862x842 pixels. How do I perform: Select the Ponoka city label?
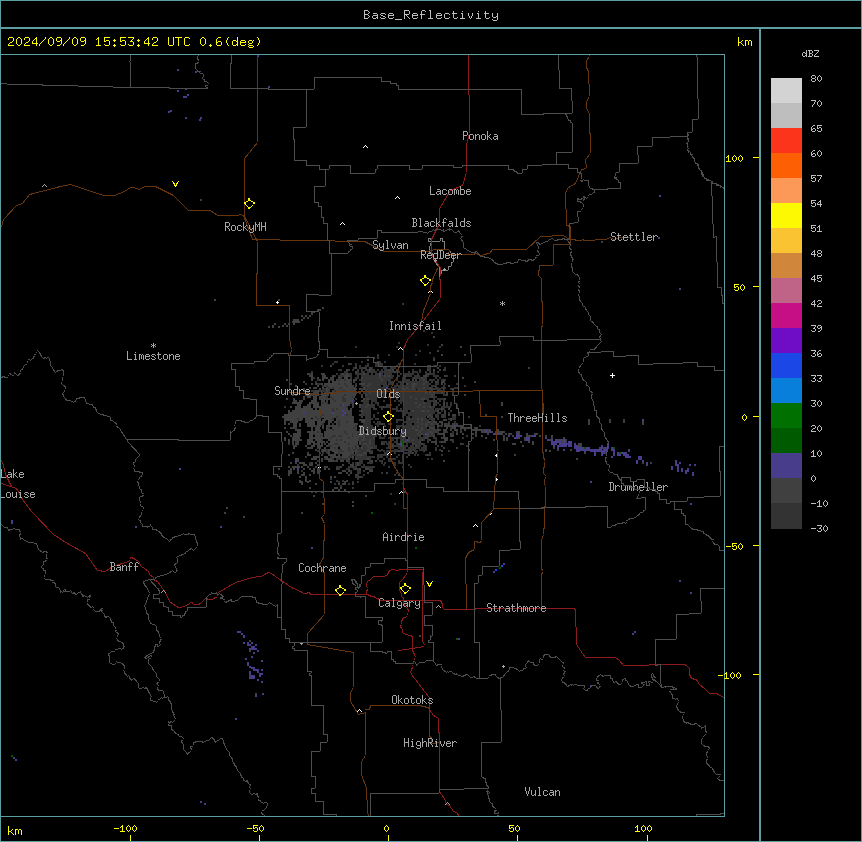[x=480, y=136]
